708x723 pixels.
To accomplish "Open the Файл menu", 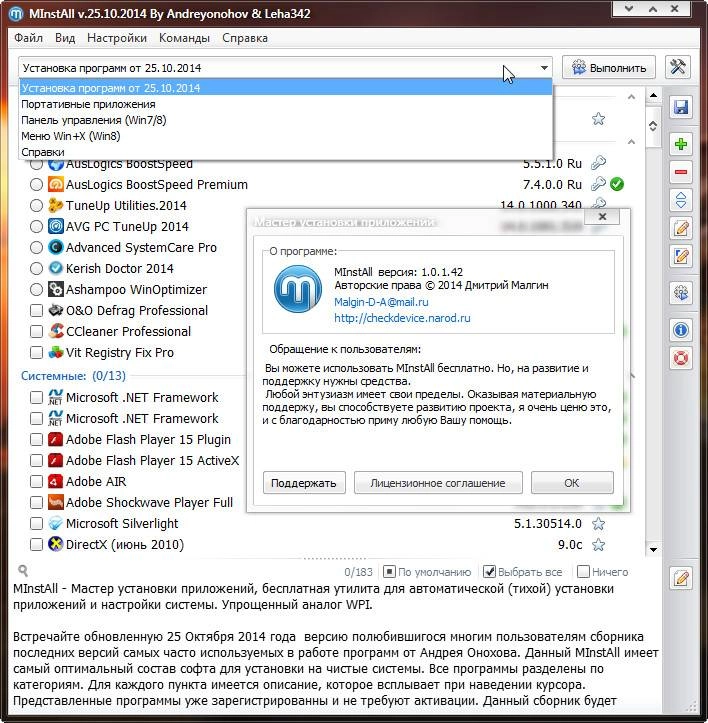I will point(28,38).
